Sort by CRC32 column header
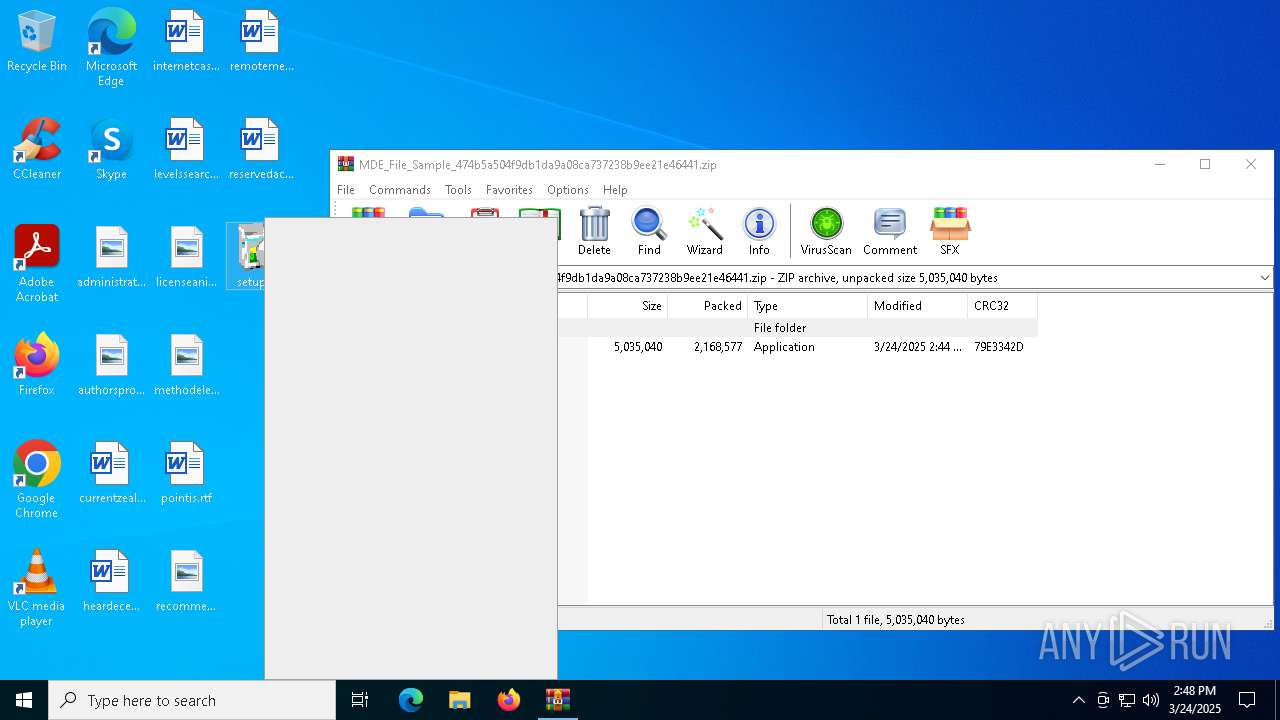Viewport: 1280px width, 720px height. pyautogui.click(x=1002, y=306)
